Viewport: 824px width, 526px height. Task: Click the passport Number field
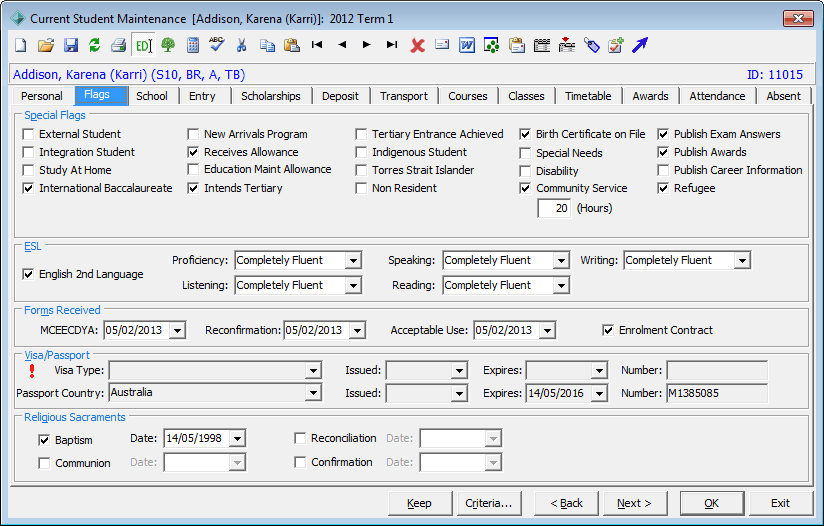717,393
